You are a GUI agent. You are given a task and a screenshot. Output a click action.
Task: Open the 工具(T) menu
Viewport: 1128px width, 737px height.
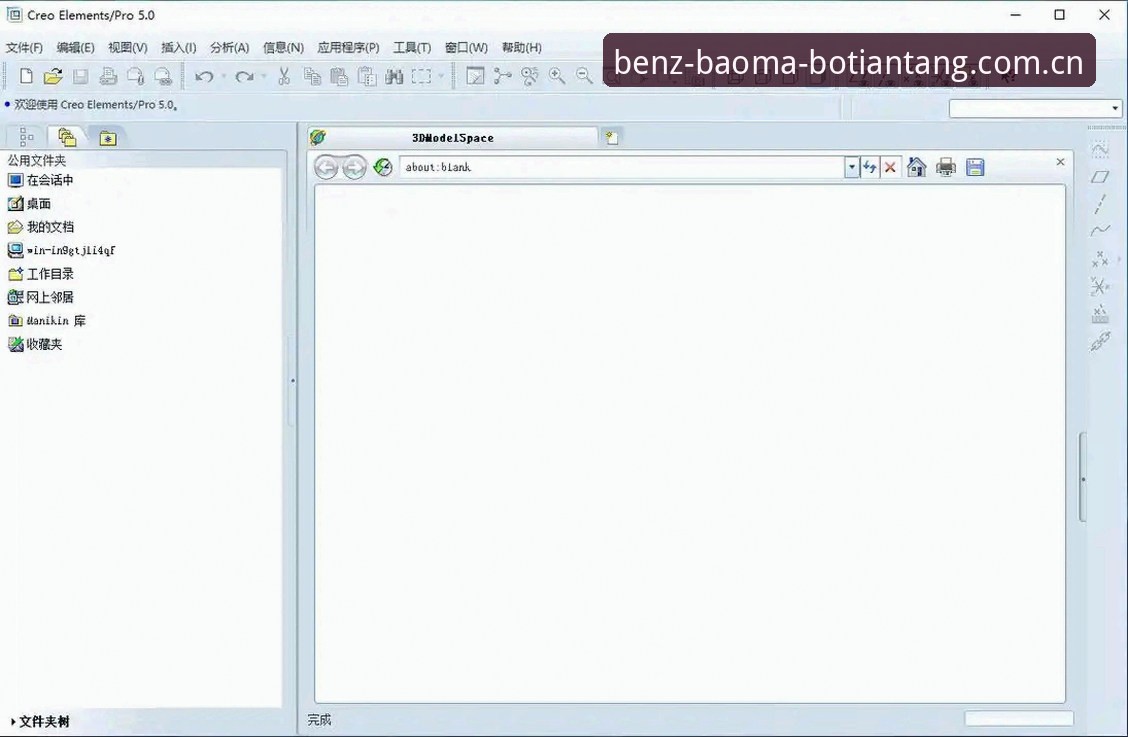point(412,48)
